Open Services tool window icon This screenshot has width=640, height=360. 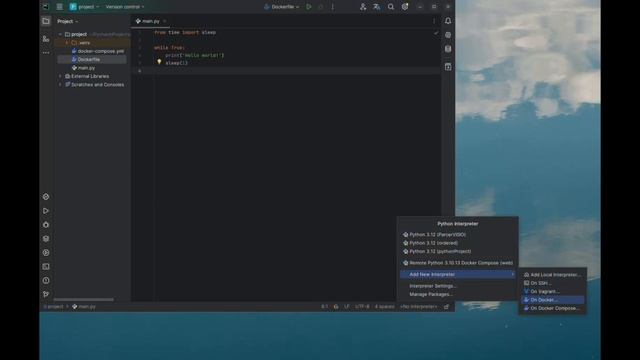[46, 253]
